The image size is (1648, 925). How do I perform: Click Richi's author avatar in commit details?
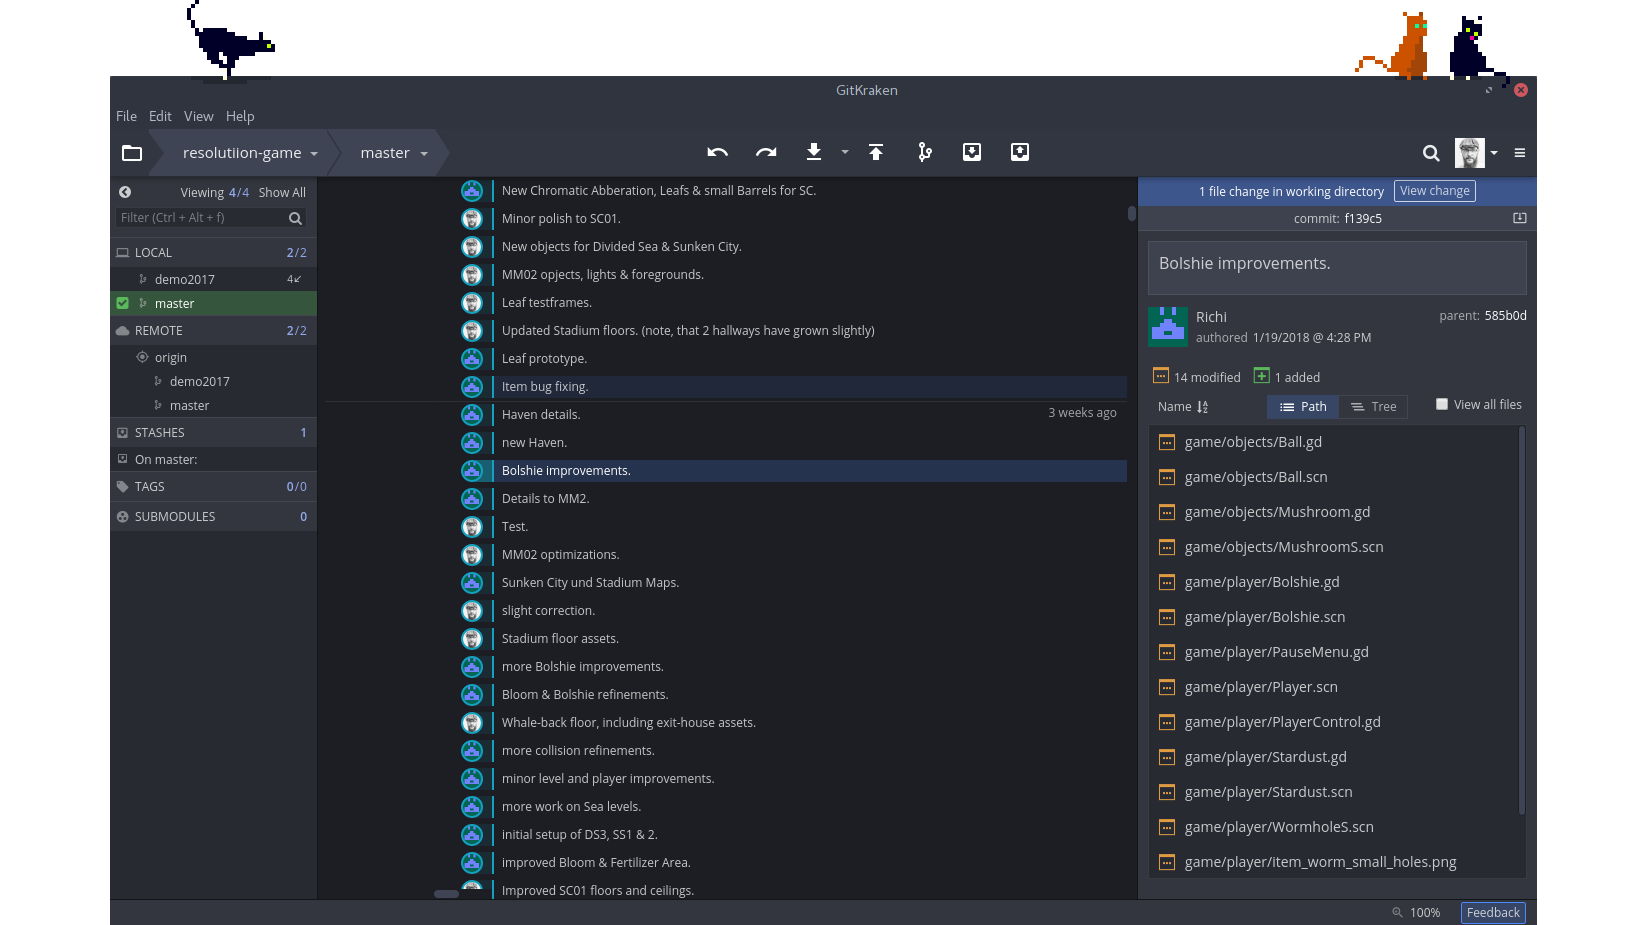(1168, 327)
